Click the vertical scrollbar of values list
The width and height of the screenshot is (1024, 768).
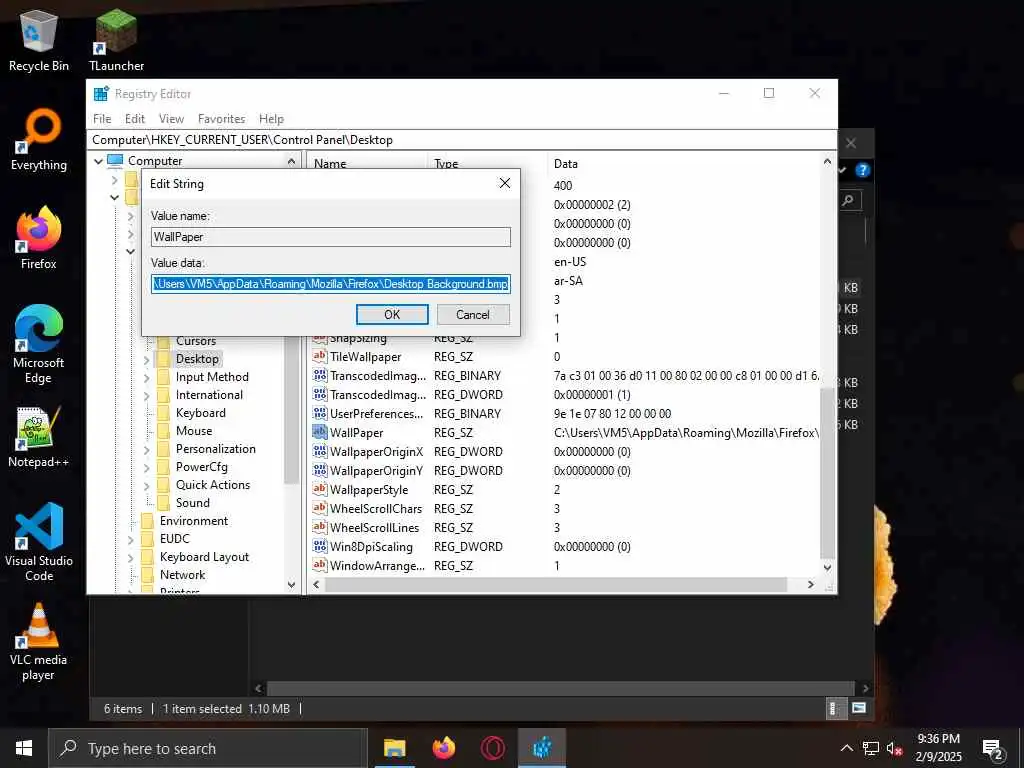pos(827,473)
